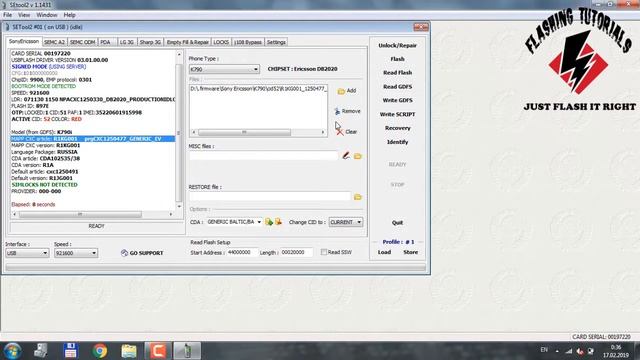The image size is (640, 360).
Task: Click the Length input field
Action: [296, 253]
